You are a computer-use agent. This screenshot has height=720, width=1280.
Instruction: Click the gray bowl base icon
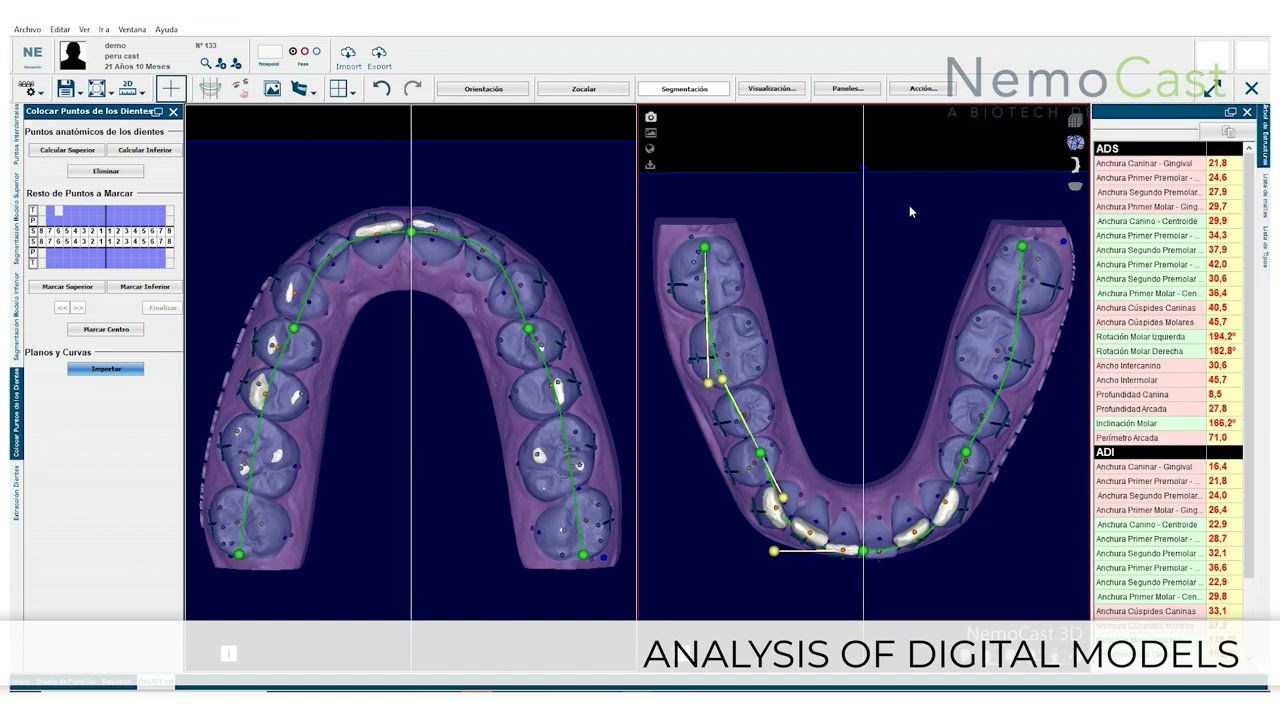(1075, 186)
